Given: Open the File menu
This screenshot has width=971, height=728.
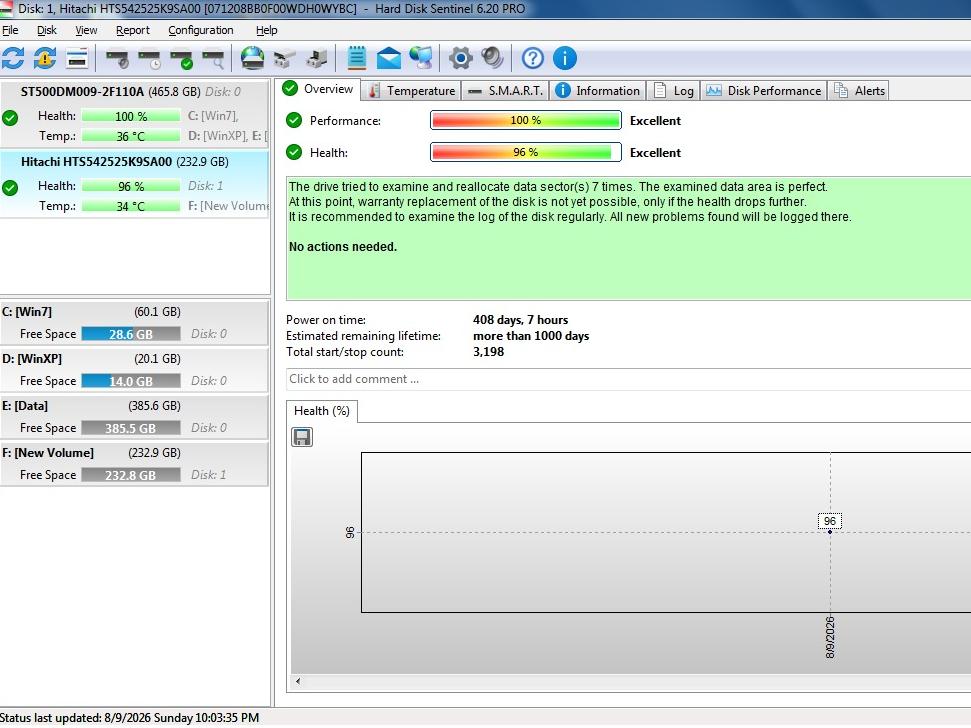Looking at the screenshot, I should click(10, 30).
